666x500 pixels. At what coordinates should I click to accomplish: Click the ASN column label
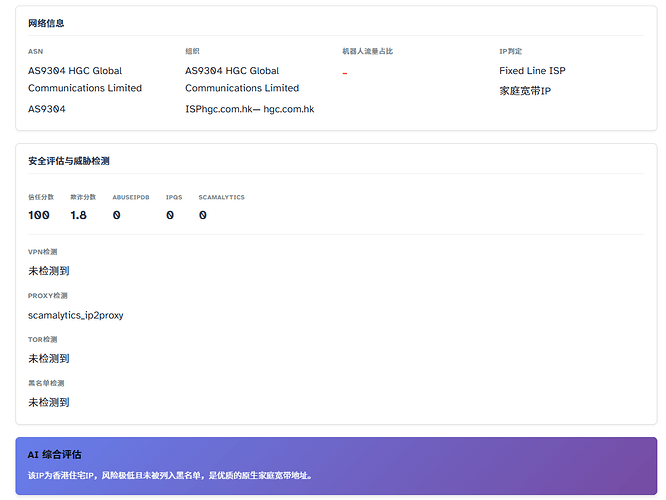click(x=35, y=51)
